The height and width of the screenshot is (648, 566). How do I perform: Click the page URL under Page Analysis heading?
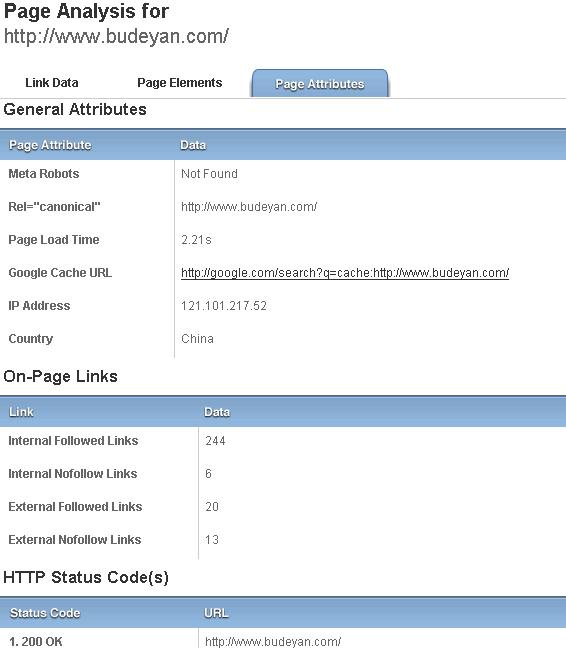[x=116, y=36]
